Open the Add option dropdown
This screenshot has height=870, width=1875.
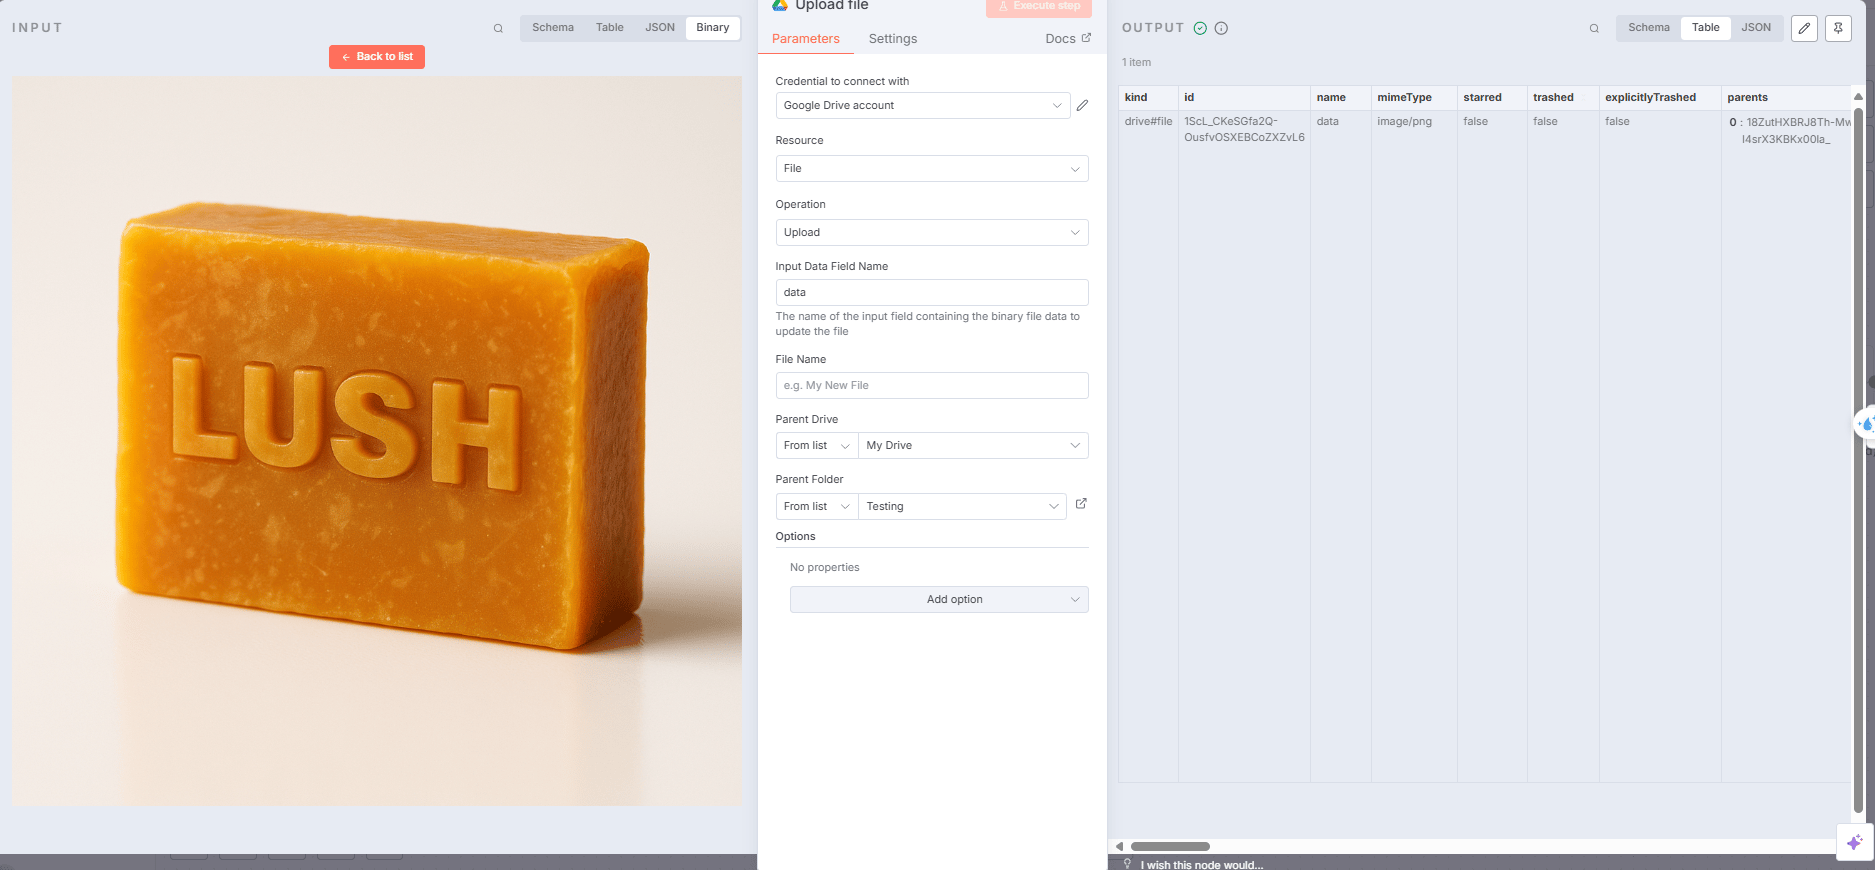pyautogui.click(x=939, y=600)
